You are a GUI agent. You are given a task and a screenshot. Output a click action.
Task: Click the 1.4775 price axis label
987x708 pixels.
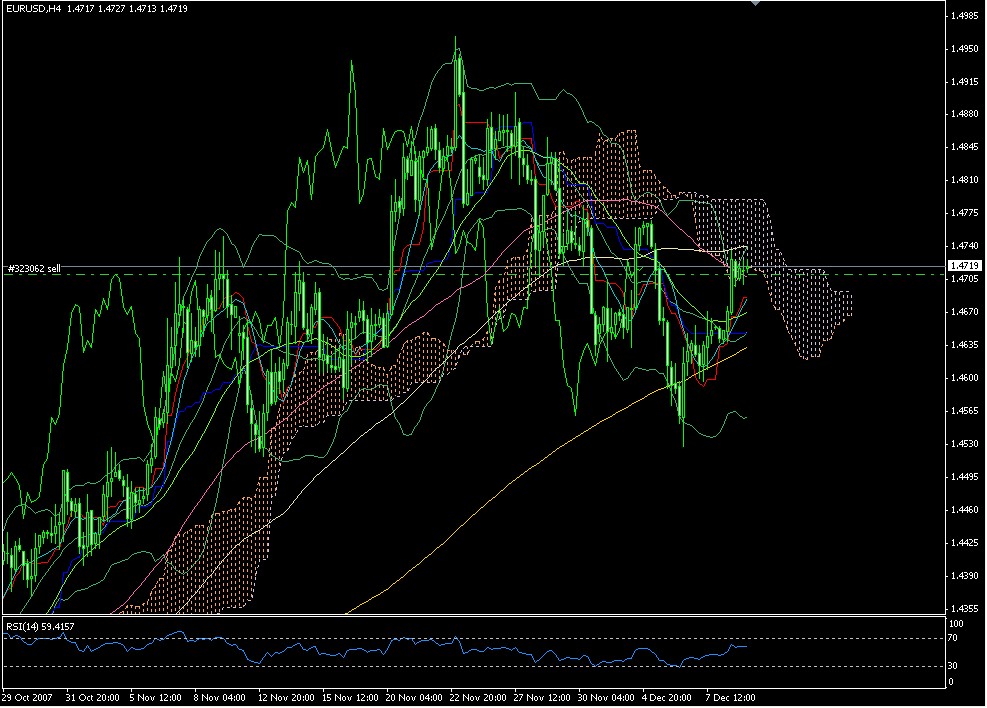tap(965, 213)
